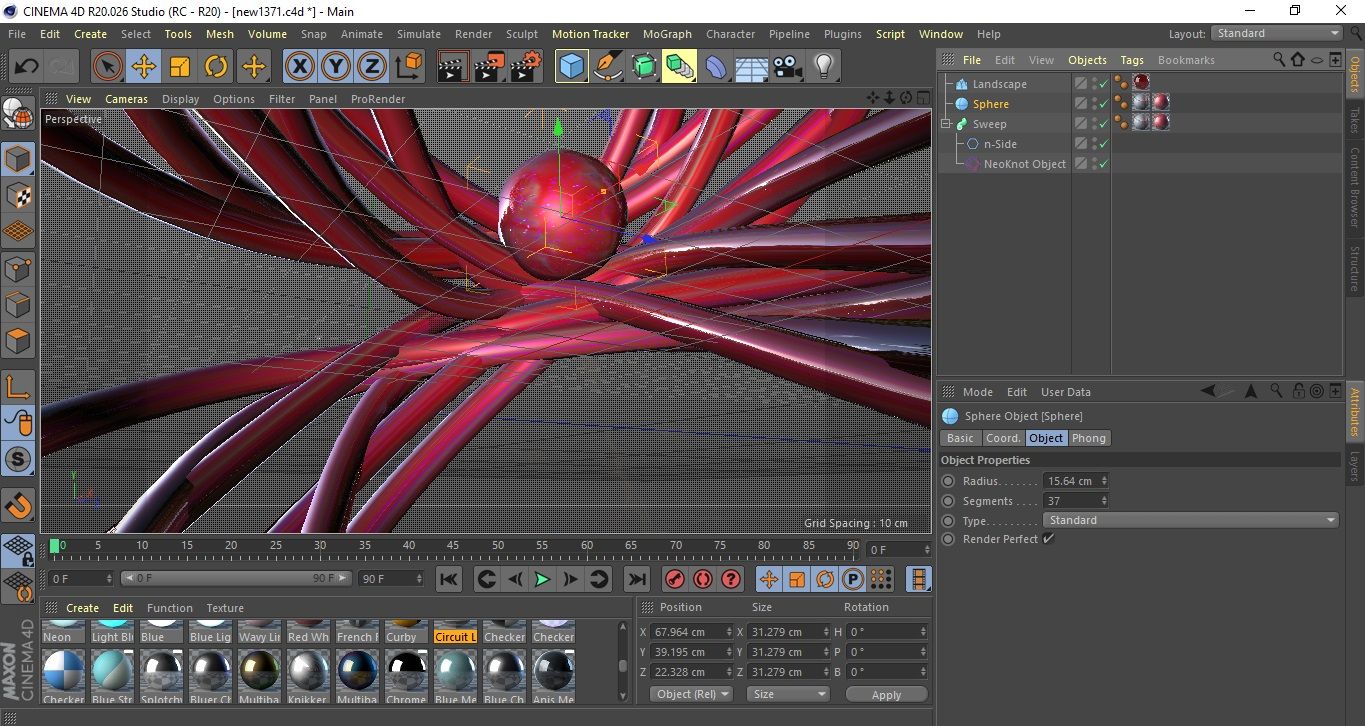
Task: Open the Mesh menu
Action: (220, 34)
